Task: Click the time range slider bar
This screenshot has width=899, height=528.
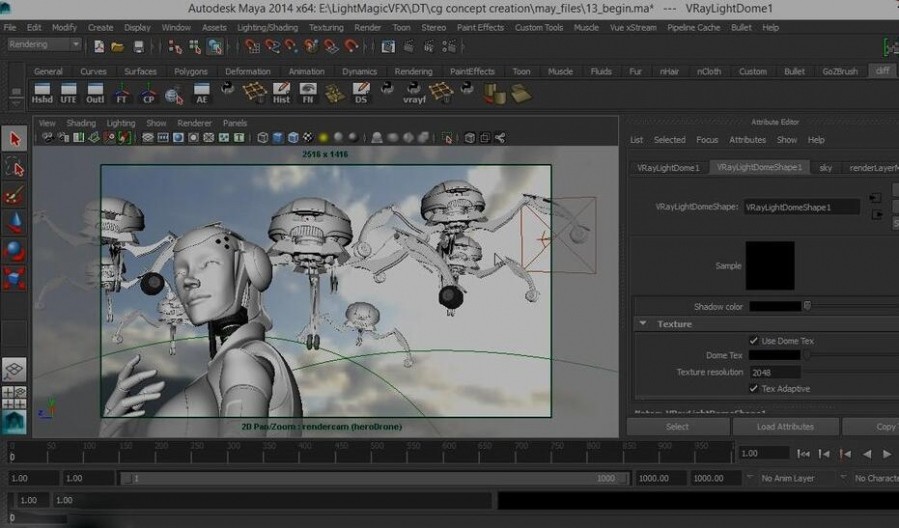Action: [373, 478]
